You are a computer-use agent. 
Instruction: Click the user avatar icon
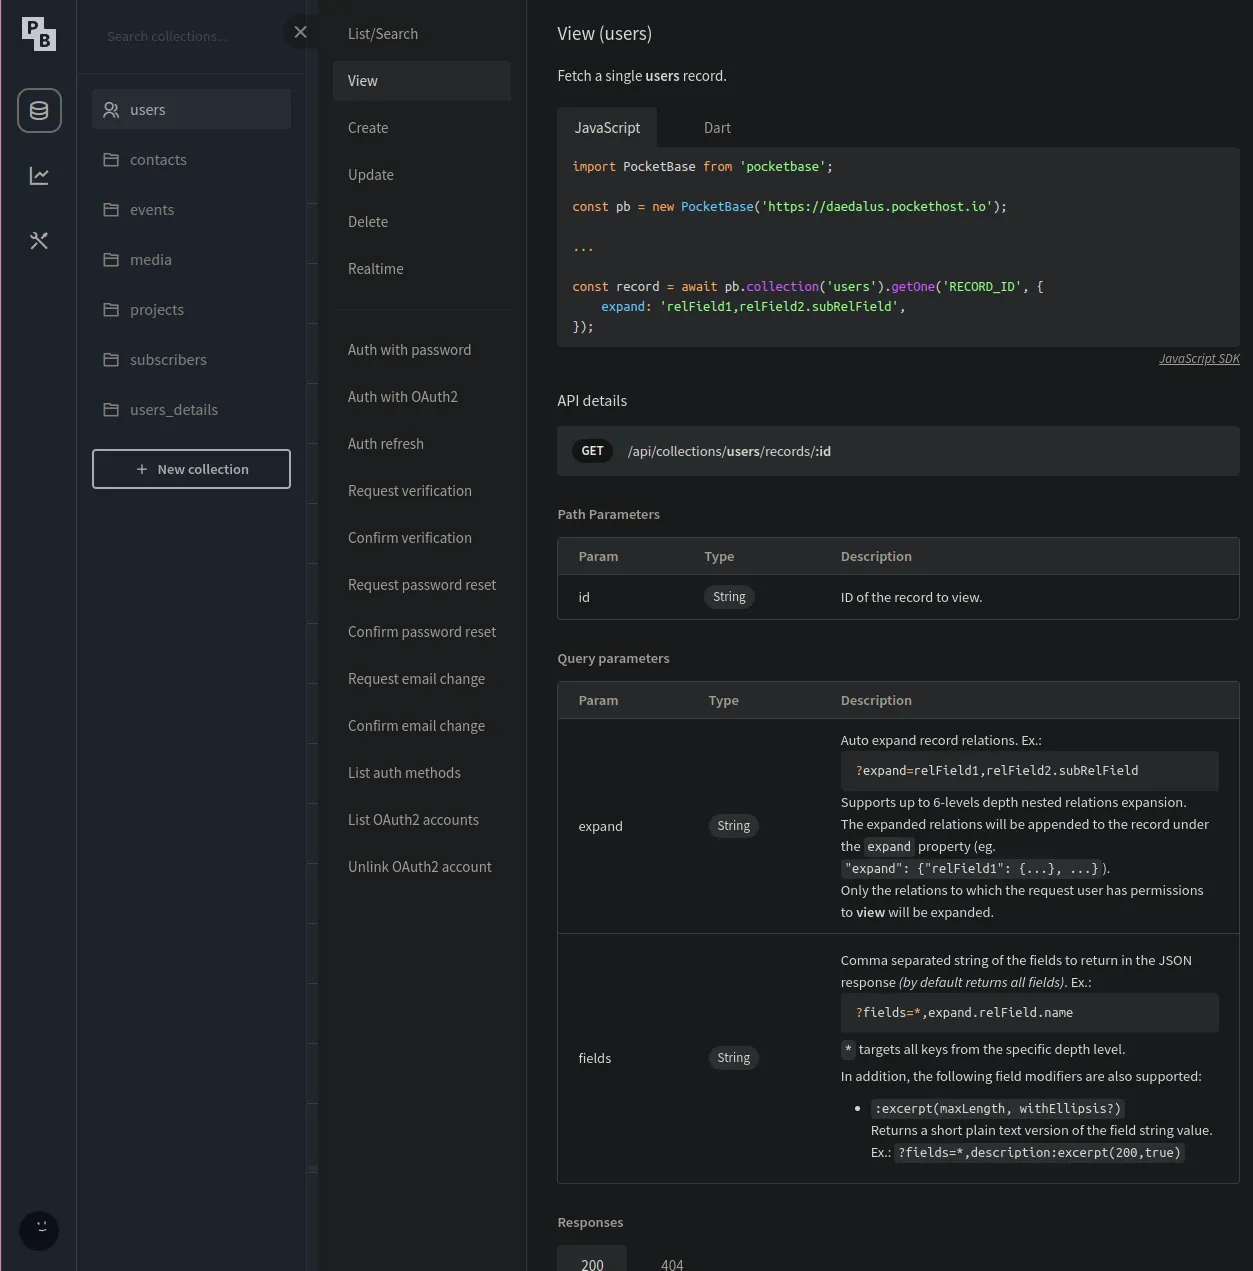coord(39,1229)
